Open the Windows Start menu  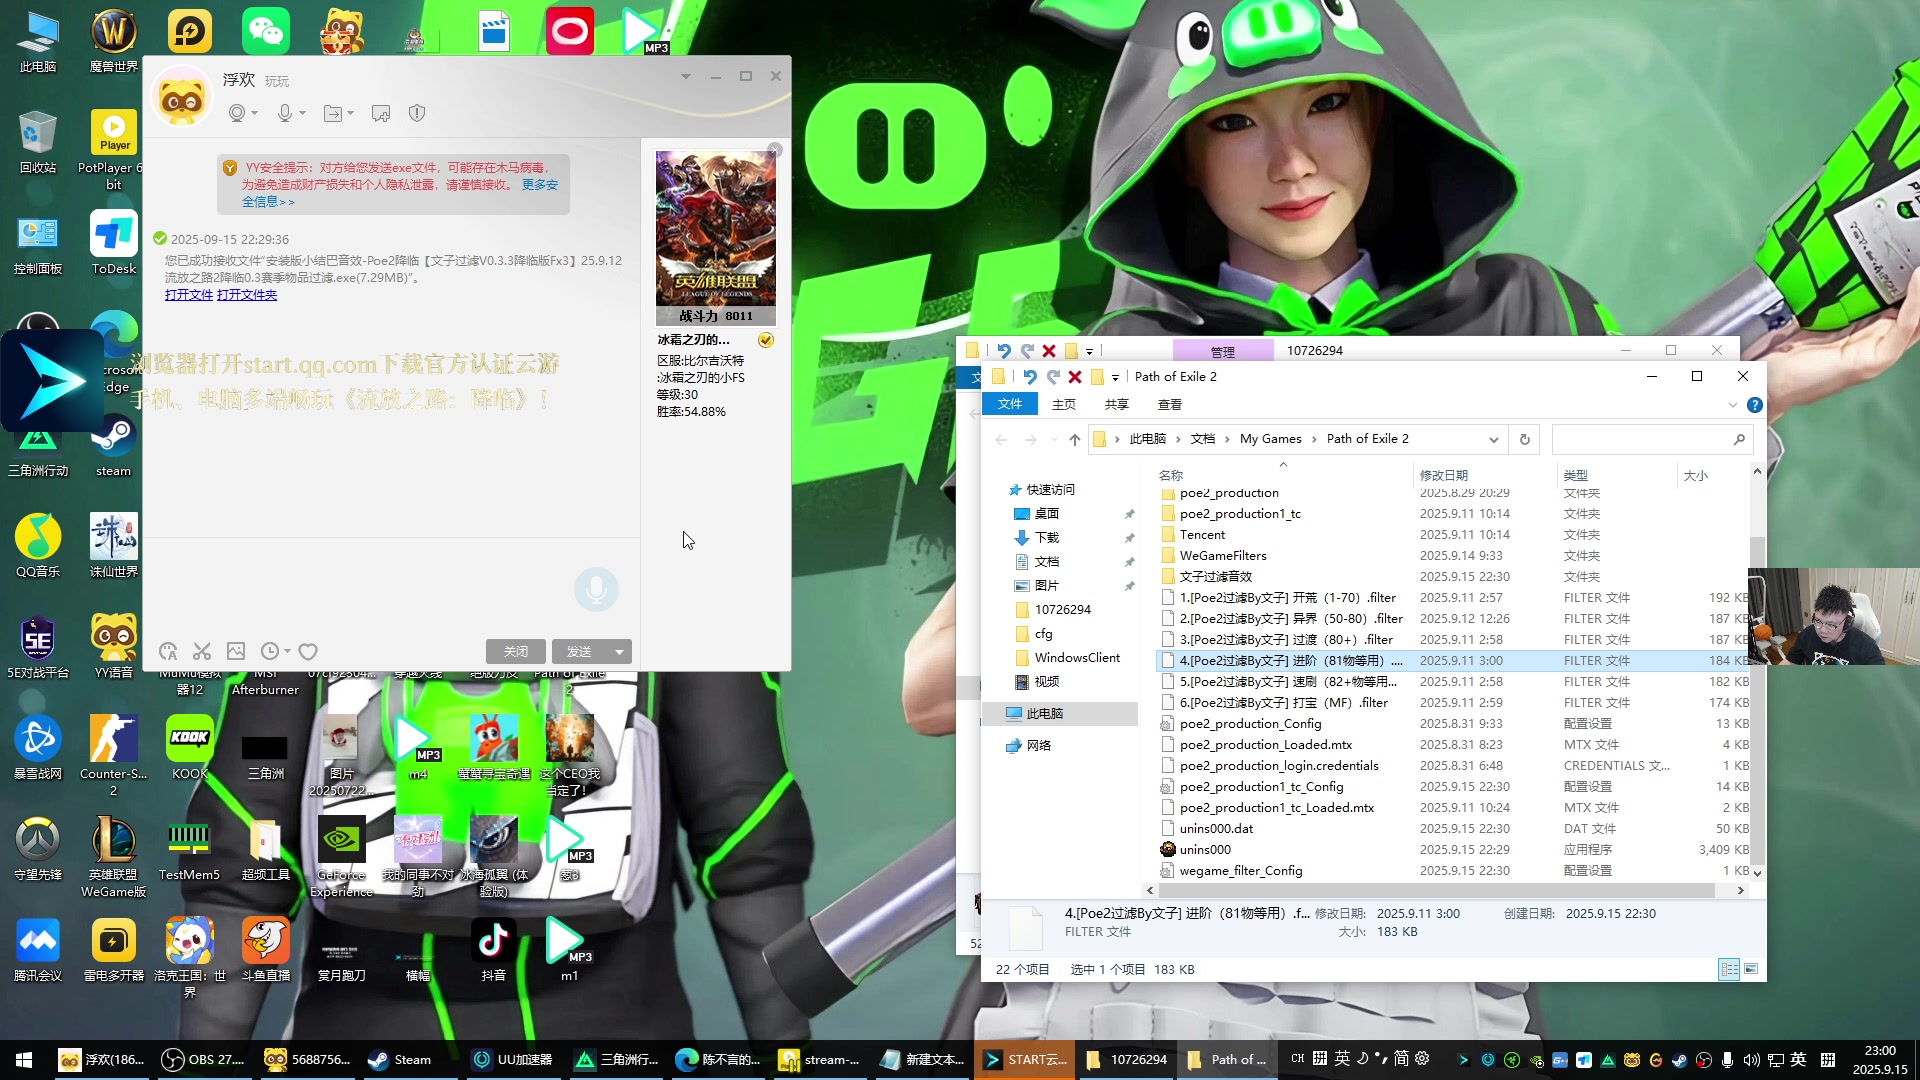point(24,1060)
